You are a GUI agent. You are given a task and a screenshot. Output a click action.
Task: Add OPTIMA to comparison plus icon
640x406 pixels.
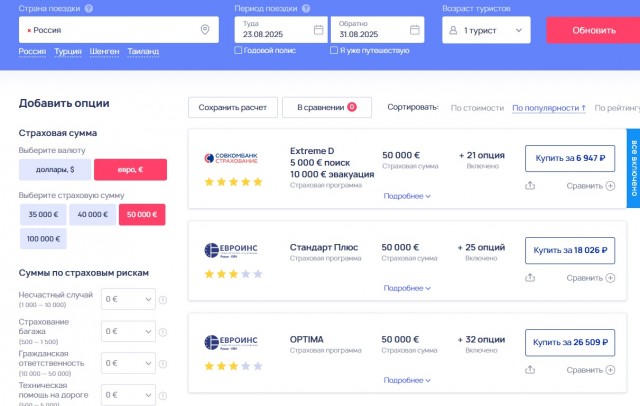(610, 371)
